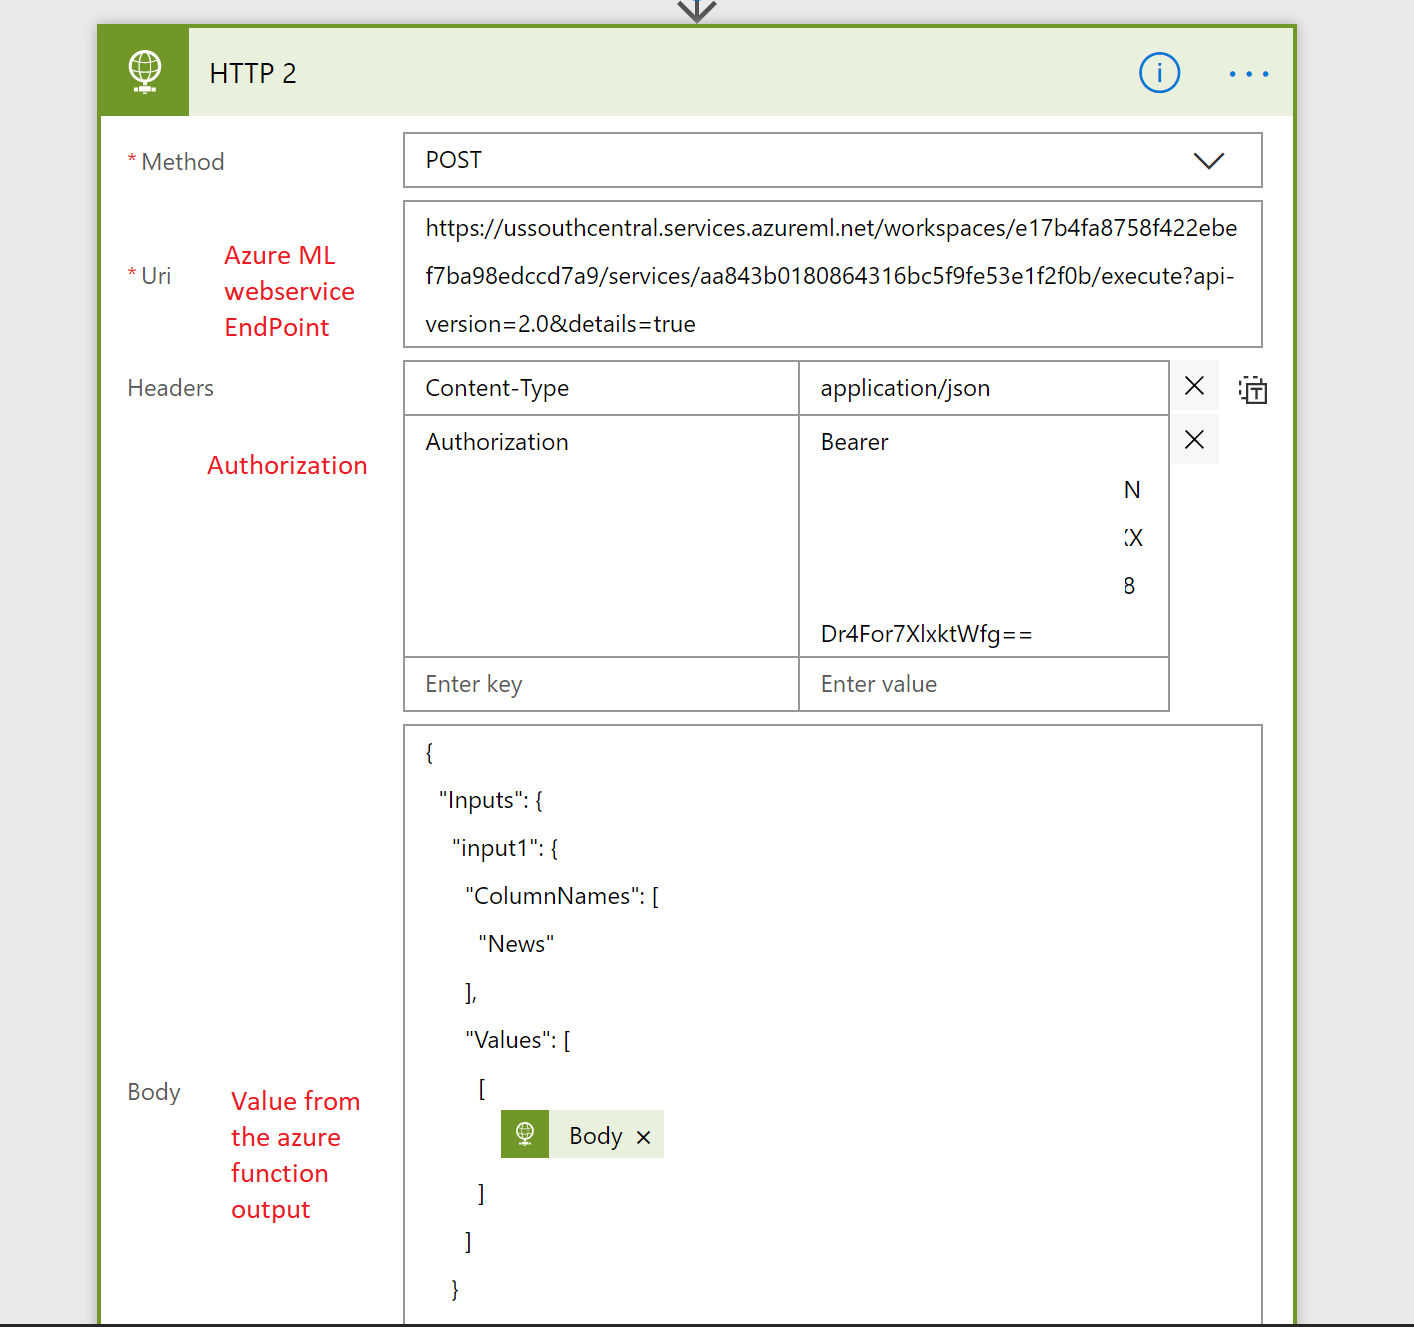Screen dimensions: 1414x1327
Task: Switch Headers to text mode via the T icon
Action: point(1253,390)
